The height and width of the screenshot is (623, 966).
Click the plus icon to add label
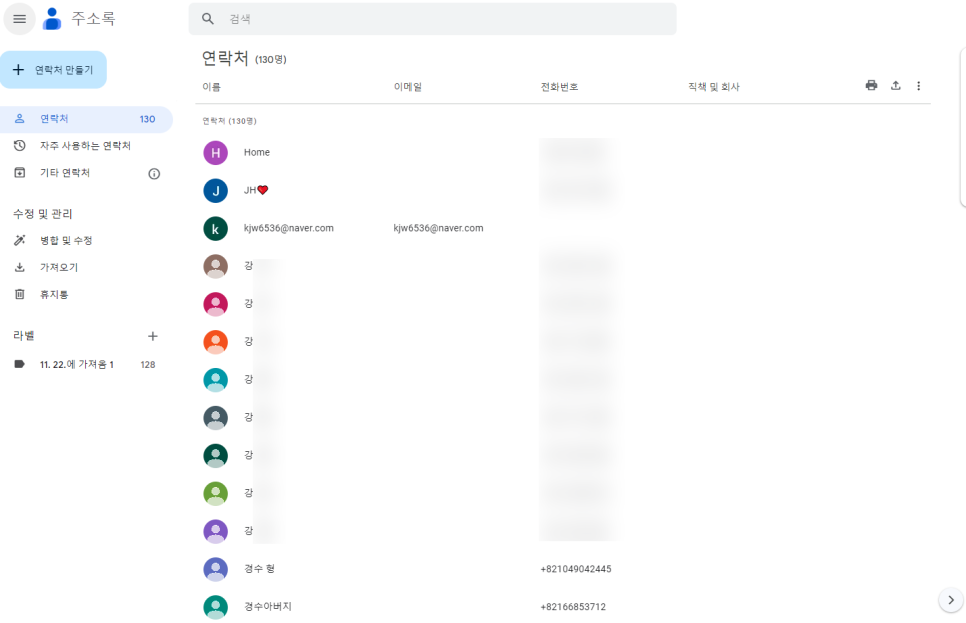[153, 336]
